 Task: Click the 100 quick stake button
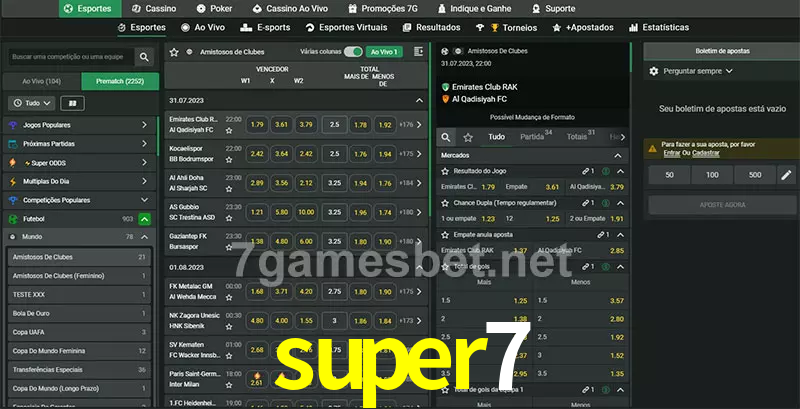711,175
